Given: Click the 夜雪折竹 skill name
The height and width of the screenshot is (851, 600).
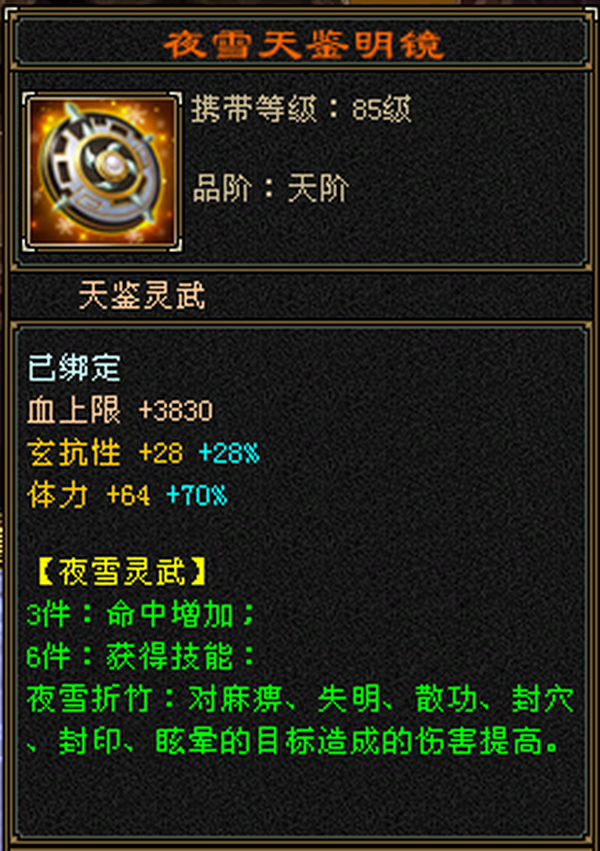Looking at the screenshot, I should click(x=89, y=698).
